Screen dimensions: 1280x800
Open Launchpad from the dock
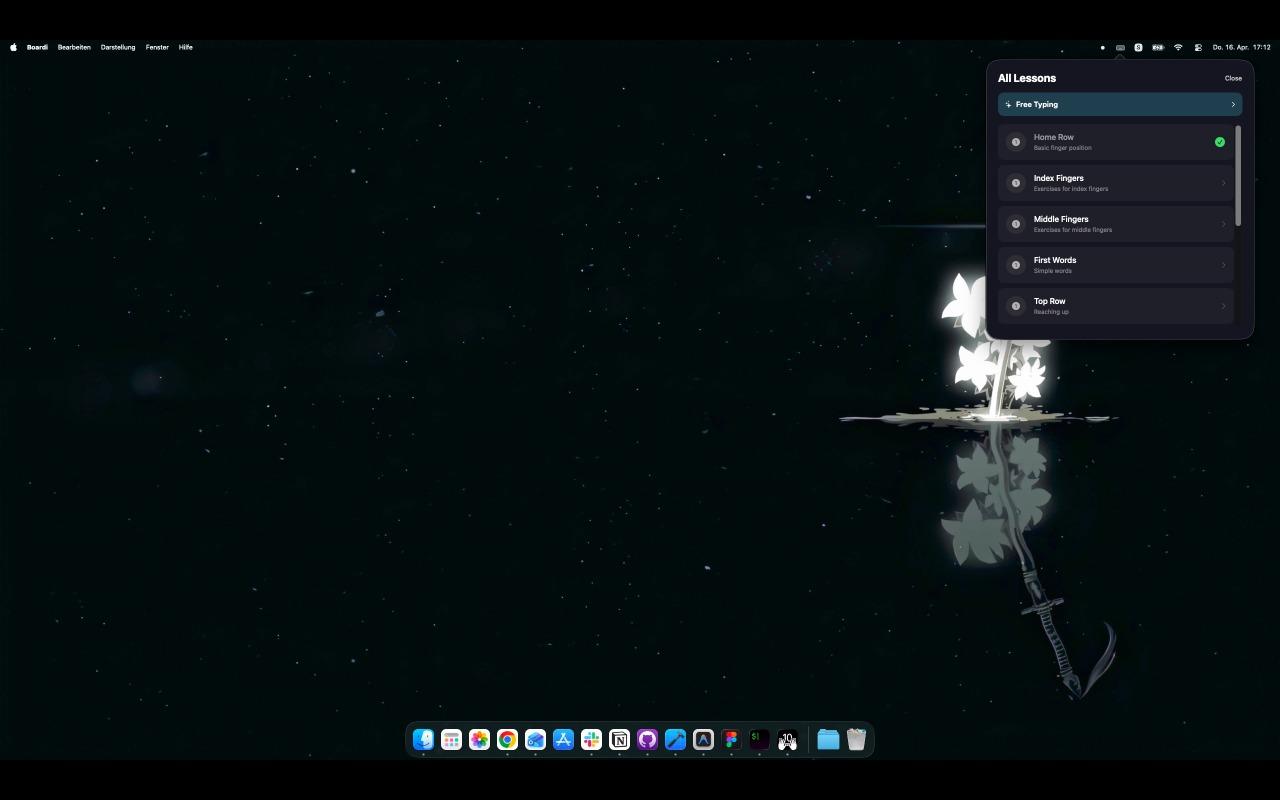point(452,739)
